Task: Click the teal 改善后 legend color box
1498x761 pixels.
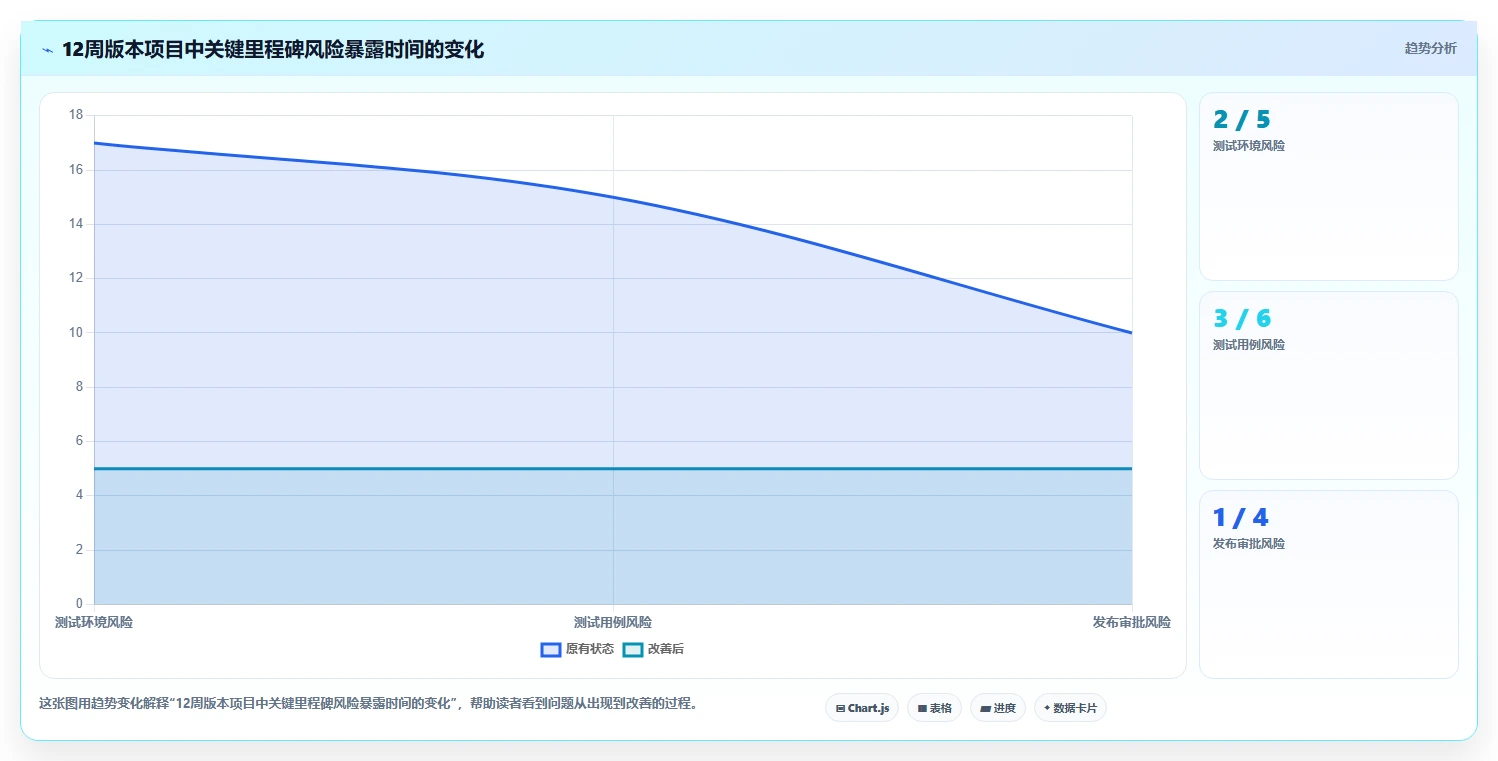Action: click(633, 649)
